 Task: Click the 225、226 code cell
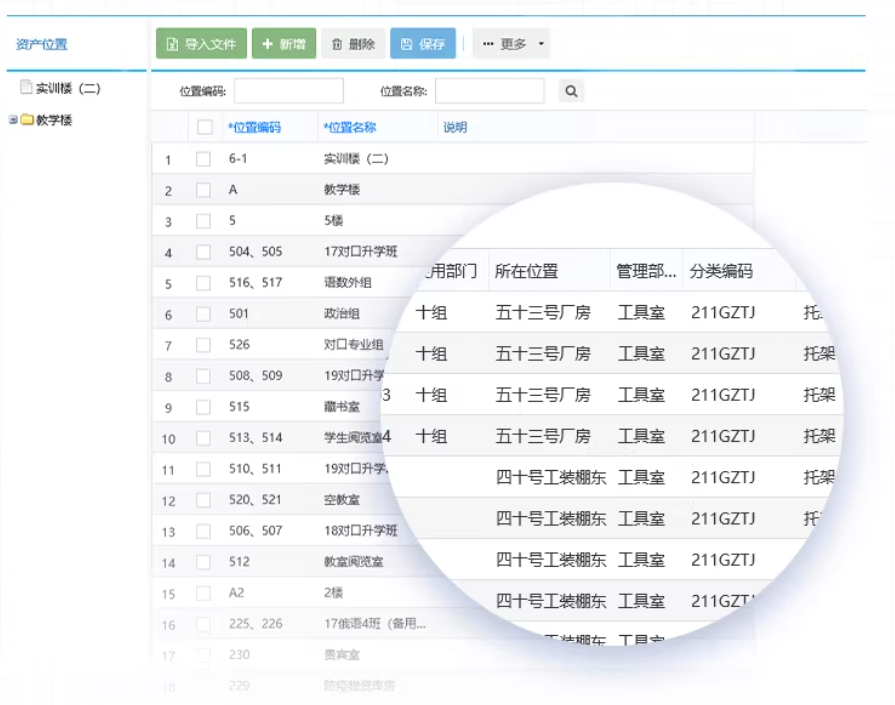[x=256, y=623]
